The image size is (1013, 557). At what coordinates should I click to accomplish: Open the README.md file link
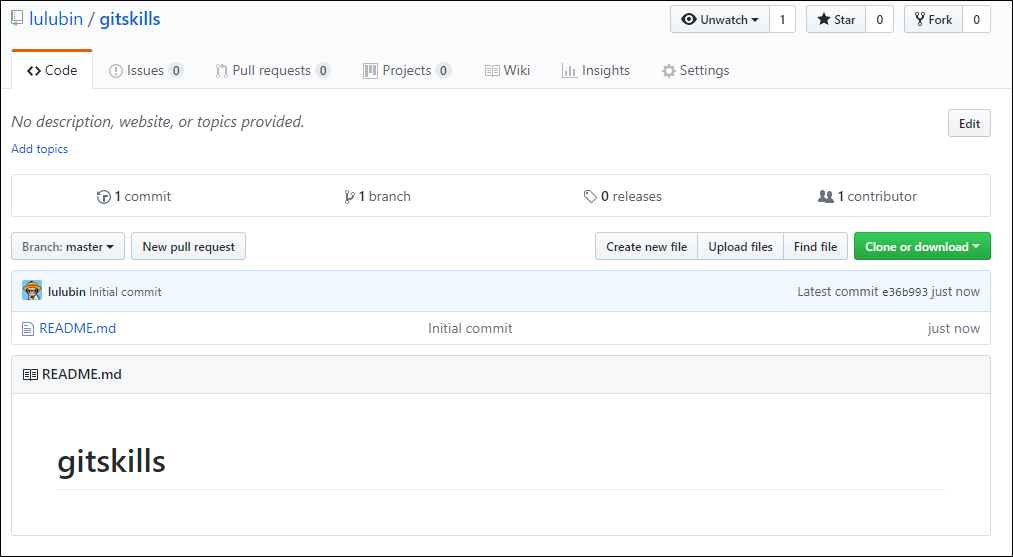click(x=78, y=328)
